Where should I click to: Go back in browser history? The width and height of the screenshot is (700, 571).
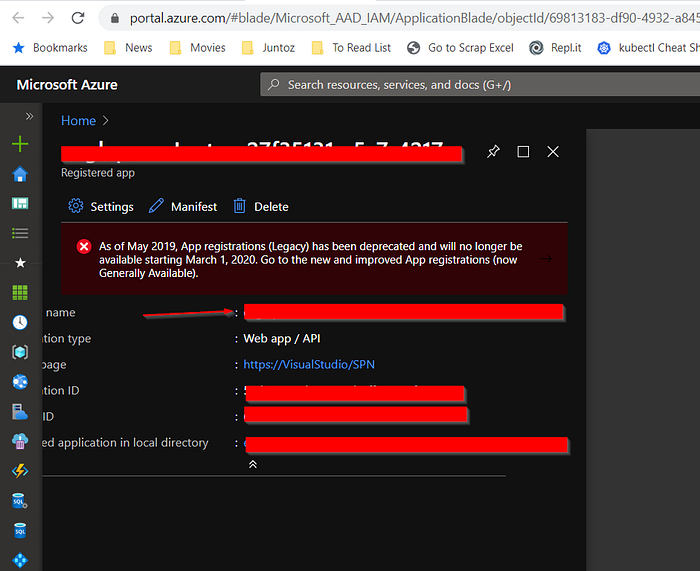[x=18, y=18]
